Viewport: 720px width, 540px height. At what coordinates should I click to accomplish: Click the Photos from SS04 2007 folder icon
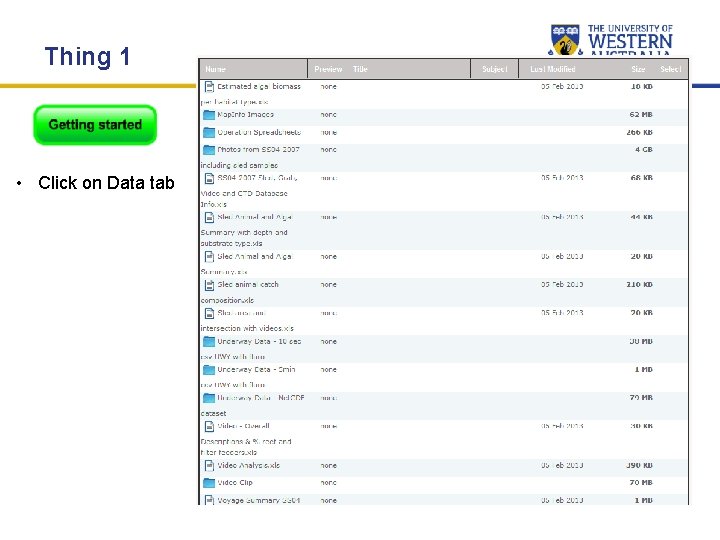coord(209,150)
